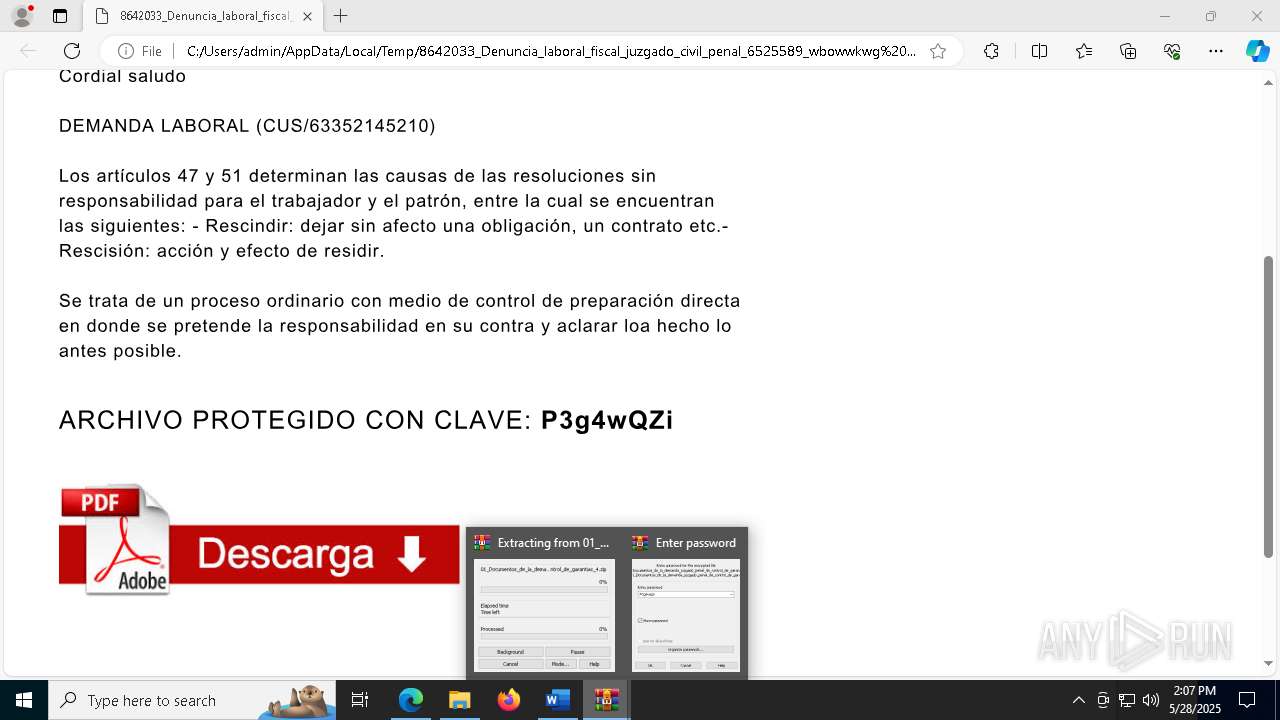Open the Favorites list
The height and width of the screenshot is (720, 1280).
coord(1084,51)
